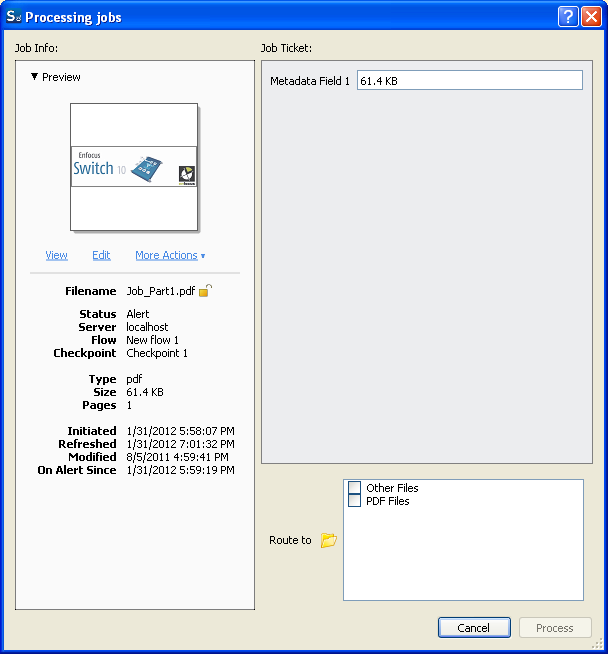Click the Job Info: heading

[x=36, y=48]
